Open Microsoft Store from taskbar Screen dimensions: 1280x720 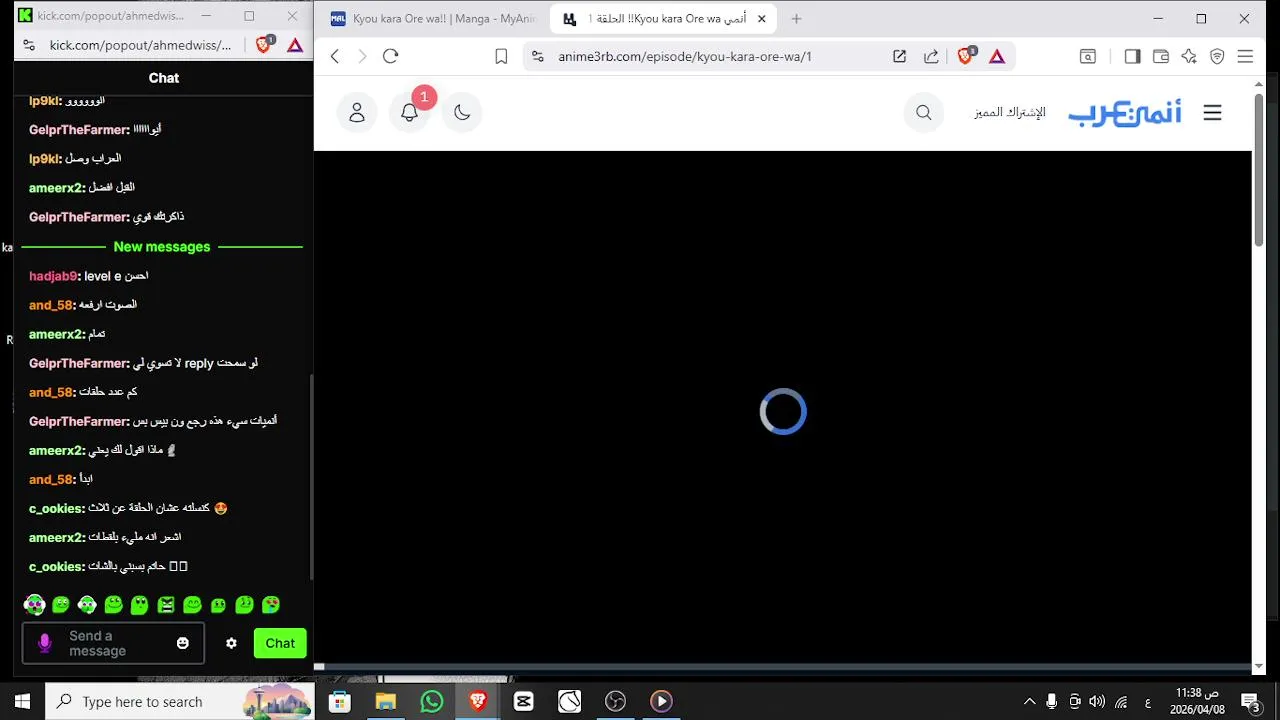pos(339,701)
